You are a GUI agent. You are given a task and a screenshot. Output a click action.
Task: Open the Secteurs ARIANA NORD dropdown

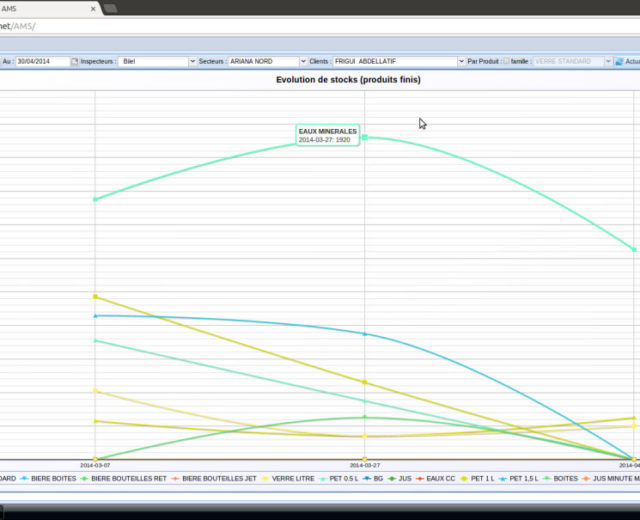(298, 61)
